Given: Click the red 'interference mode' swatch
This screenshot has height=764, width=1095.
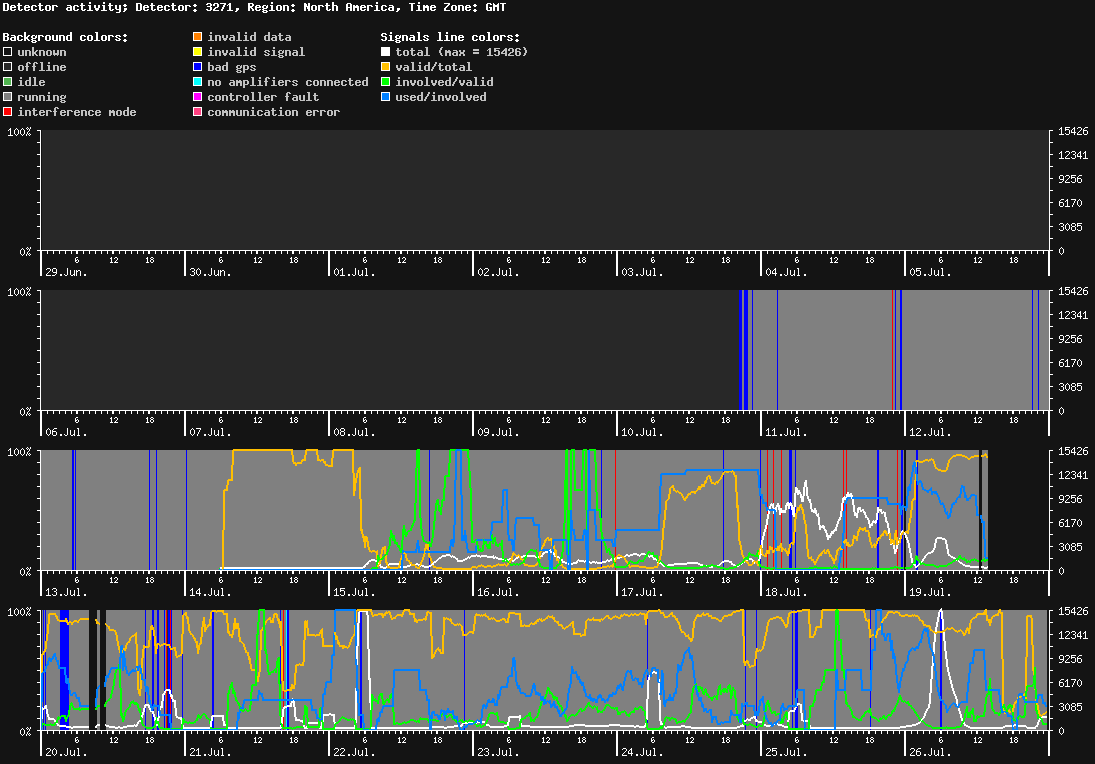Looking at the screenshot, I should click(8, 112).
